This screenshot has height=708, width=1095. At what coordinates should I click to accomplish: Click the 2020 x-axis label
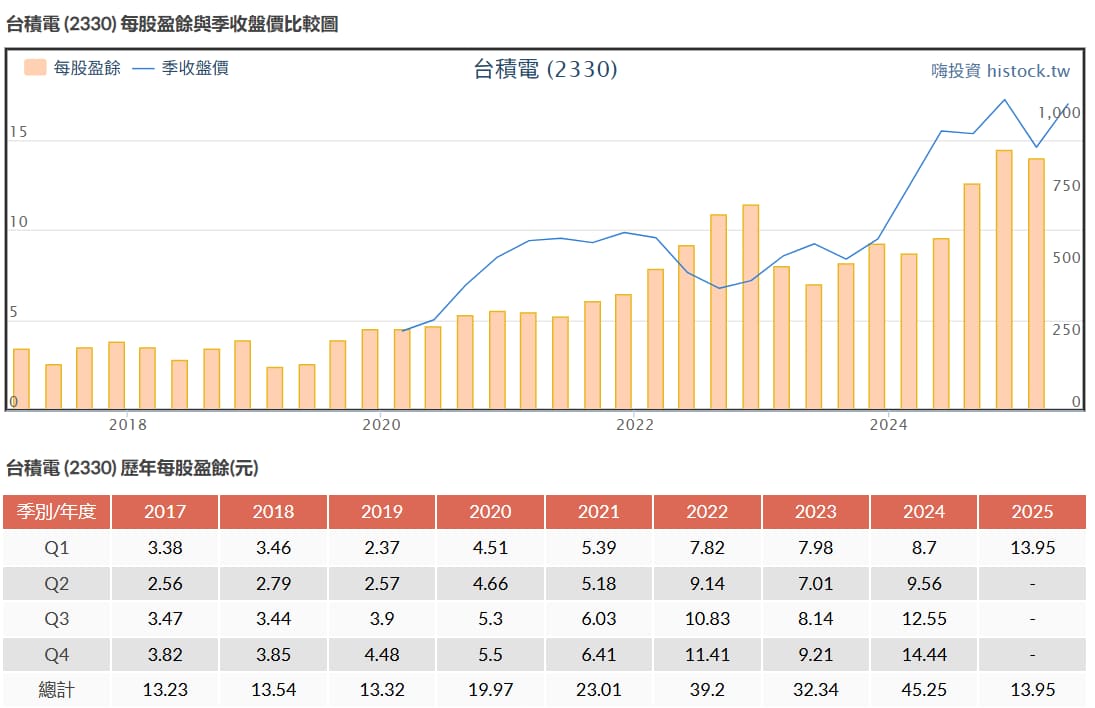tap(381, 425)
